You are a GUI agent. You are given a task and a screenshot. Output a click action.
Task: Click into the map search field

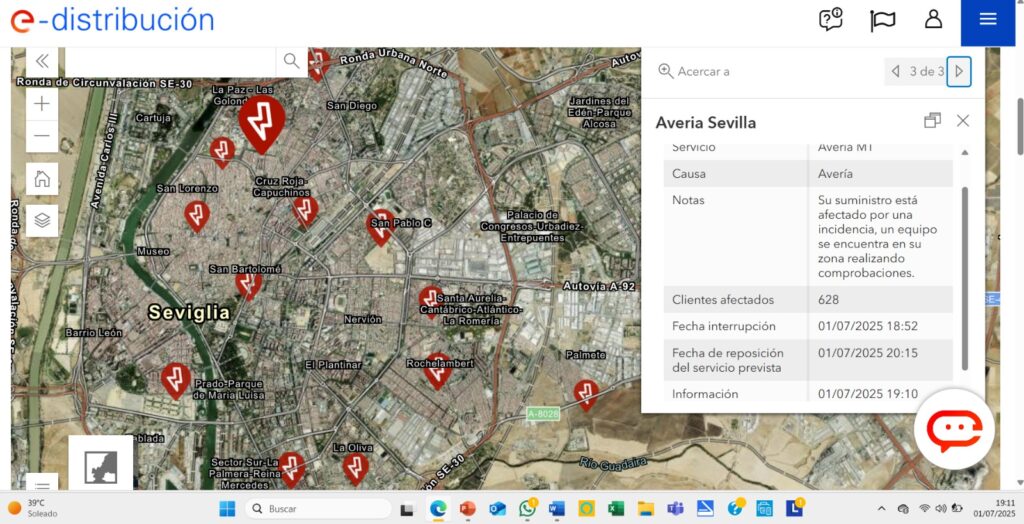(170, 61)
